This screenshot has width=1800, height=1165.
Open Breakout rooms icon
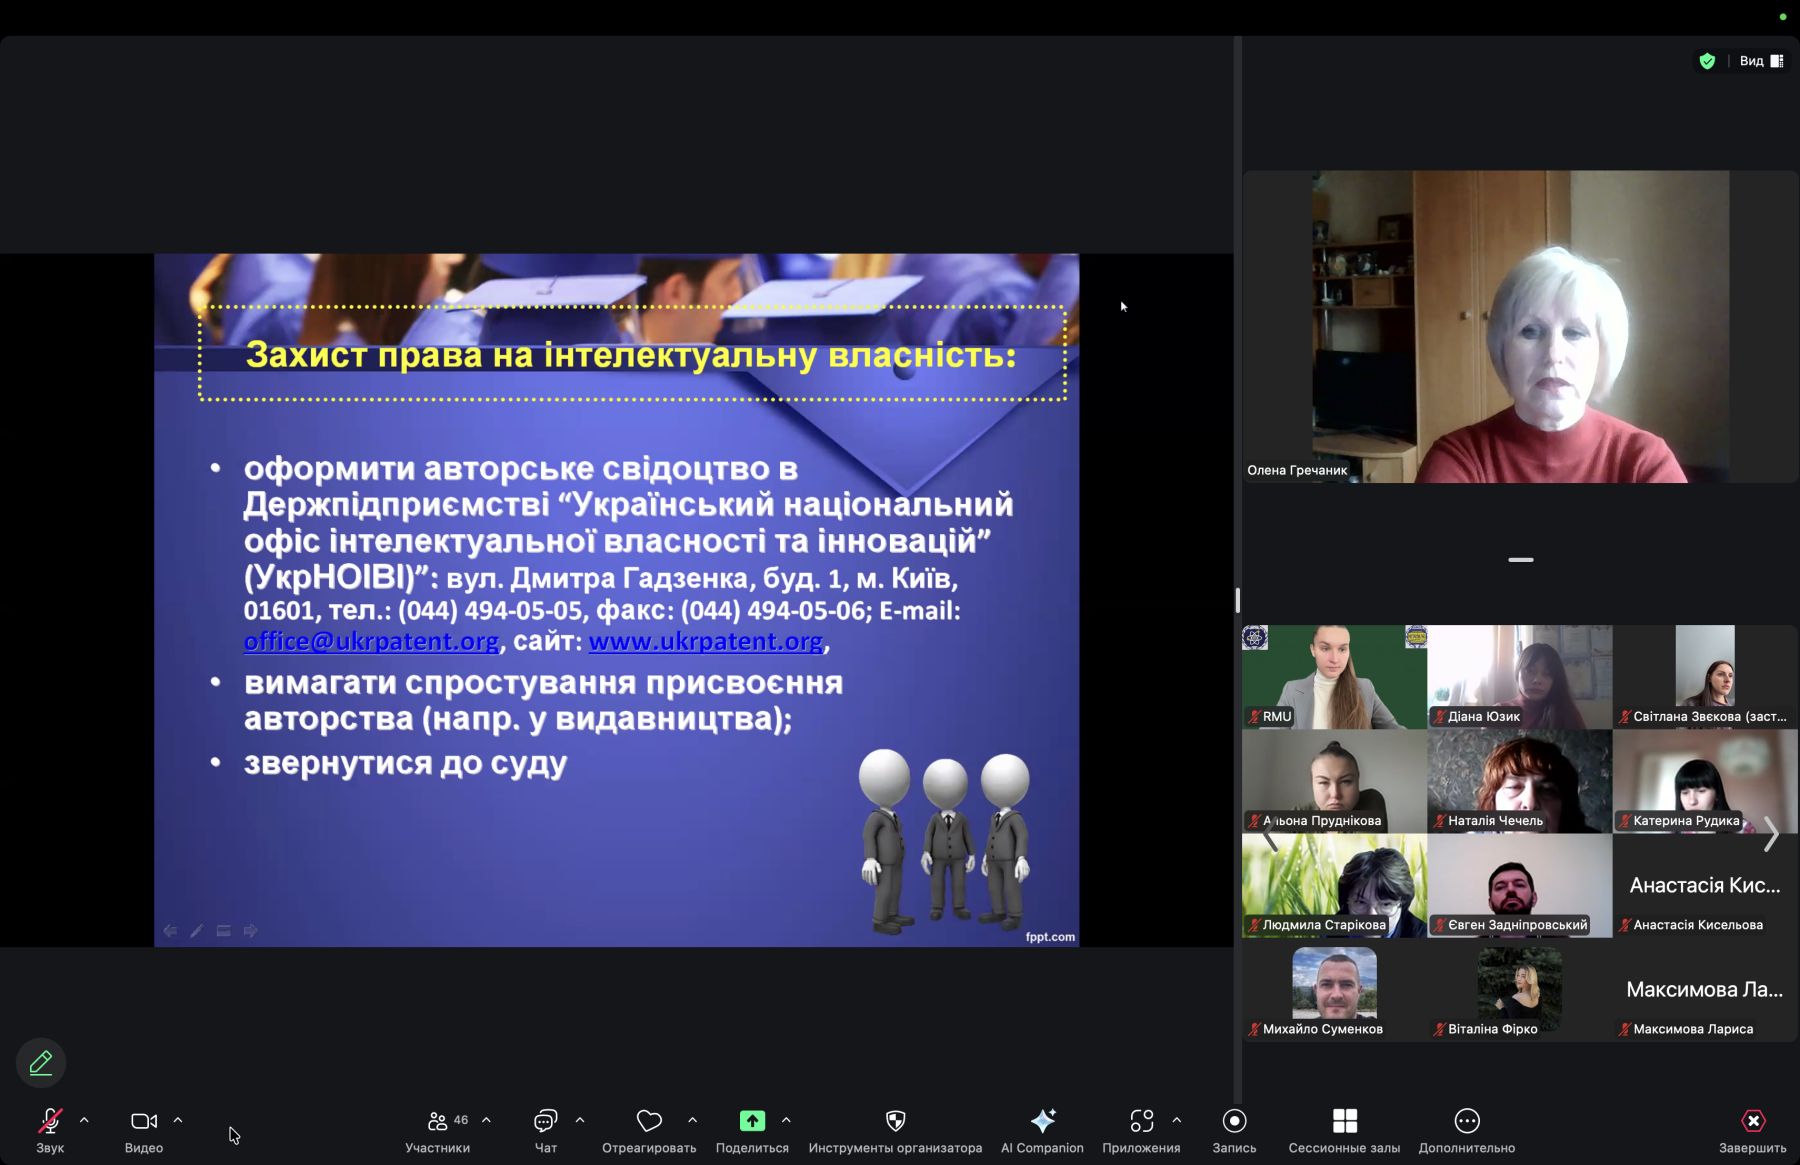click(1344, 1121)
